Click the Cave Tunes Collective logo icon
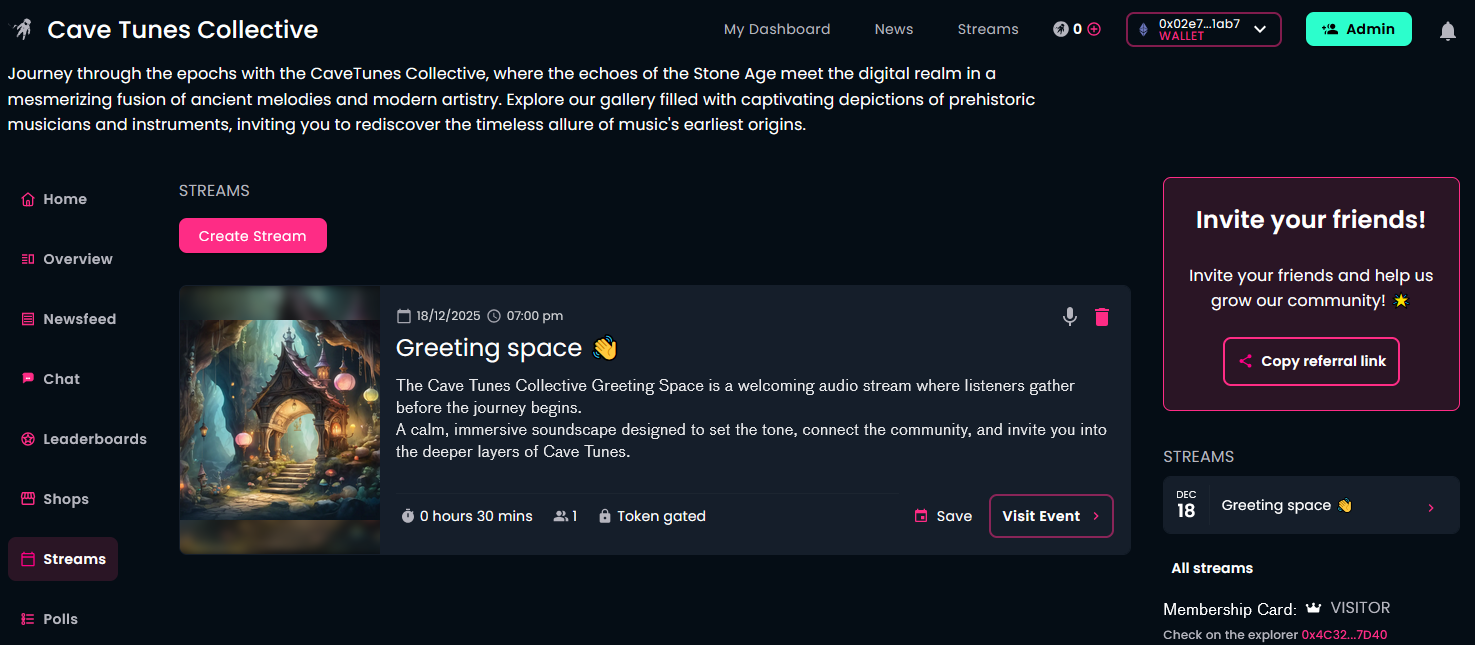The height and width of the screenshot is (645, 1475). [x=22, y=30]
